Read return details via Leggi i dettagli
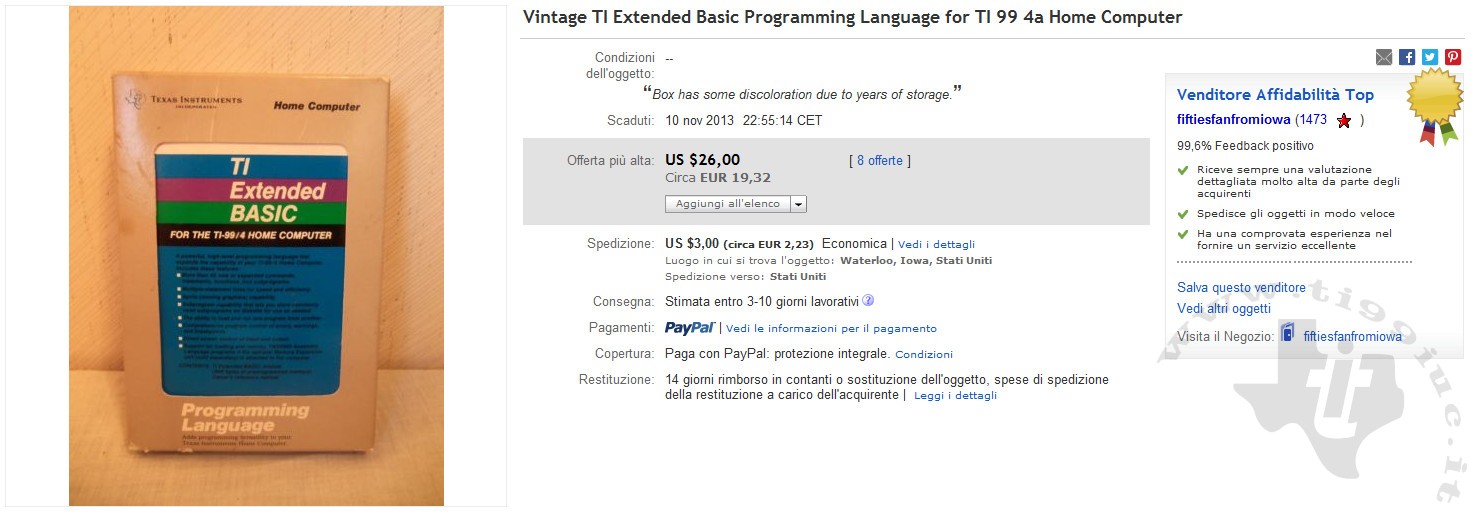Screen dimensions: 1474x514 click(x=955, y=395)
